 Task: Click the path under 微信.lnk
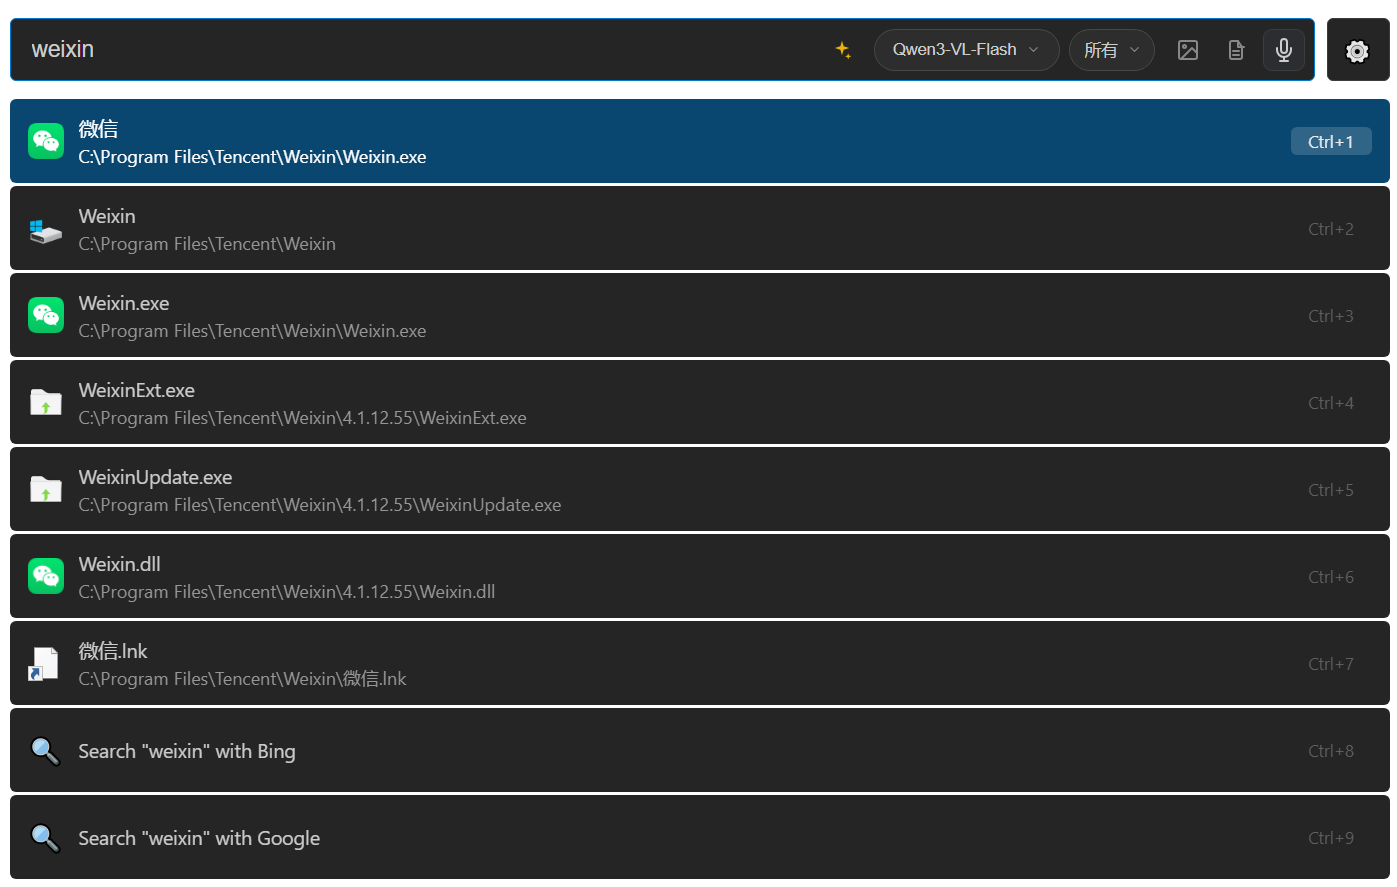(243, 679)
